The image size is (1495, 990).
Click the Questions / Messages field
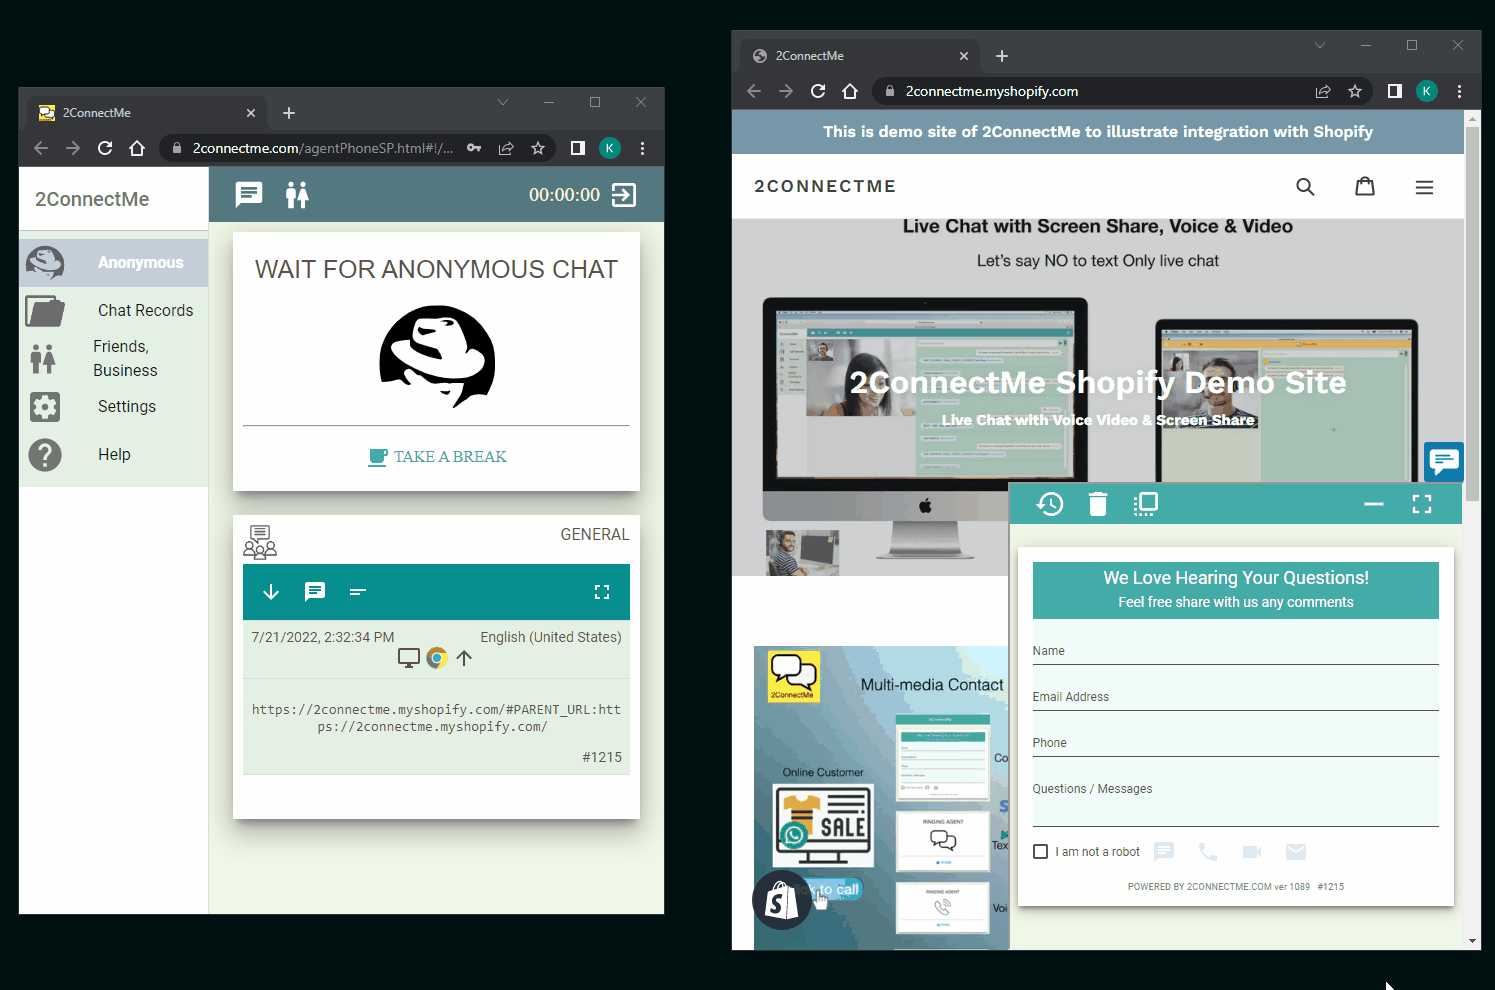[1235, 802]
